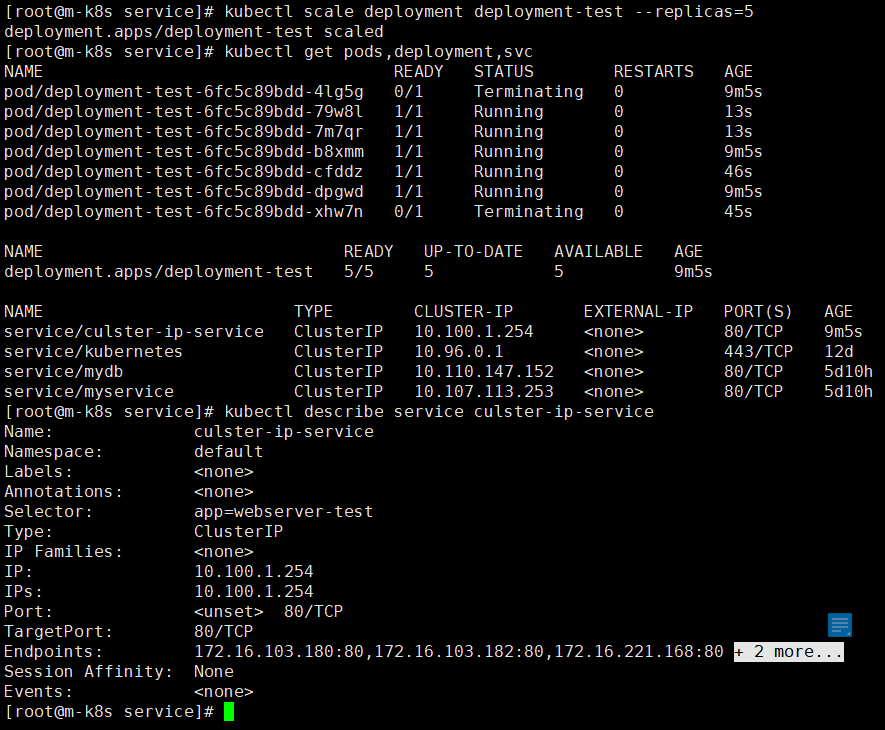
Task: Click service/myservice row name
Action: [89, 392]
